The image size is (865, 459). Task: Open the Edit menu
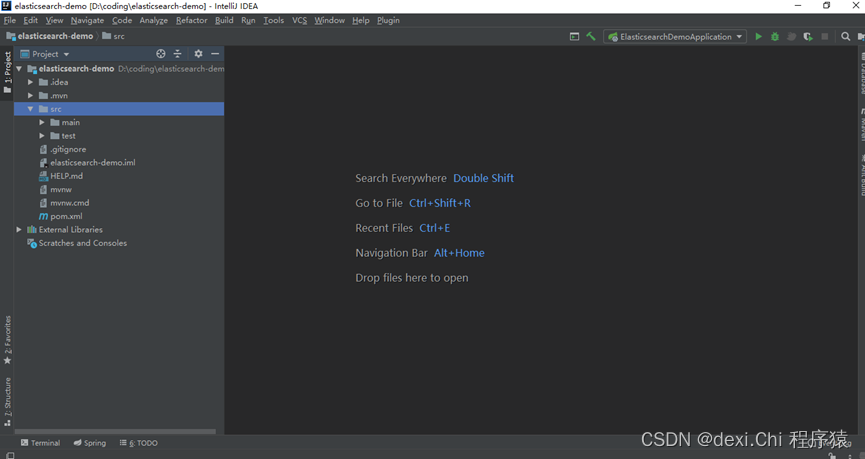point(30,20)
